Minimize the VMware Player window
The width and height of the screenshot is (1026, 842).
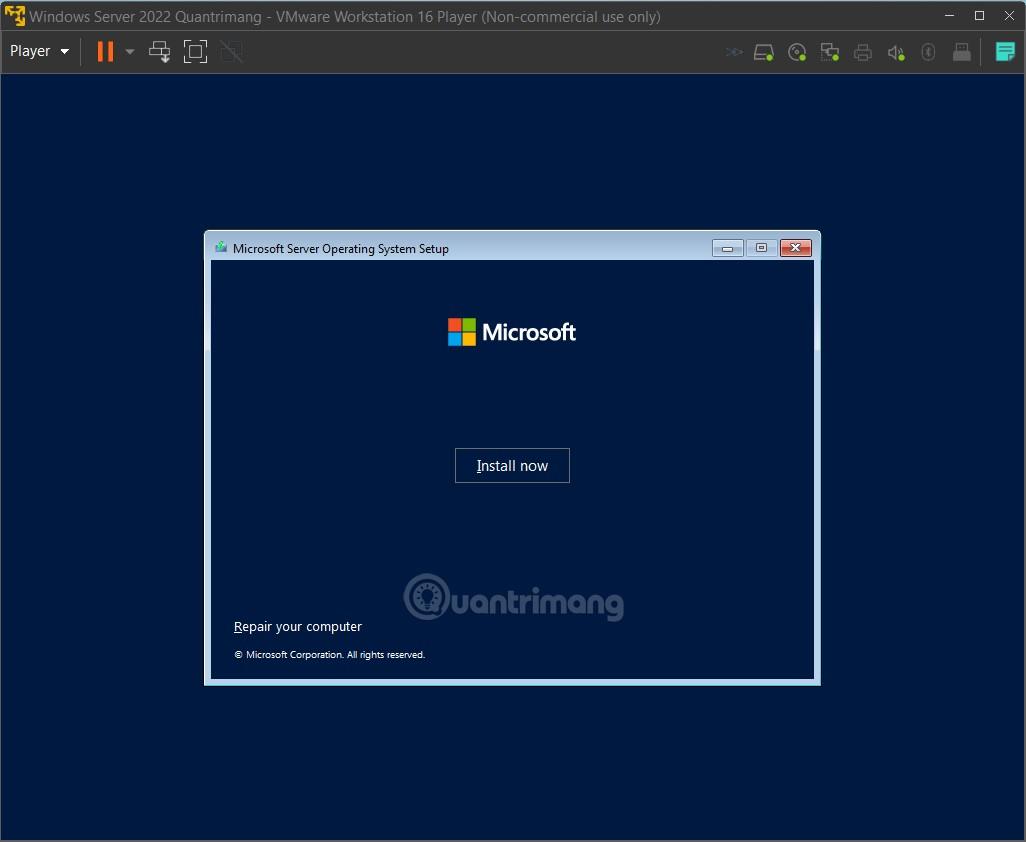point(949,16)
